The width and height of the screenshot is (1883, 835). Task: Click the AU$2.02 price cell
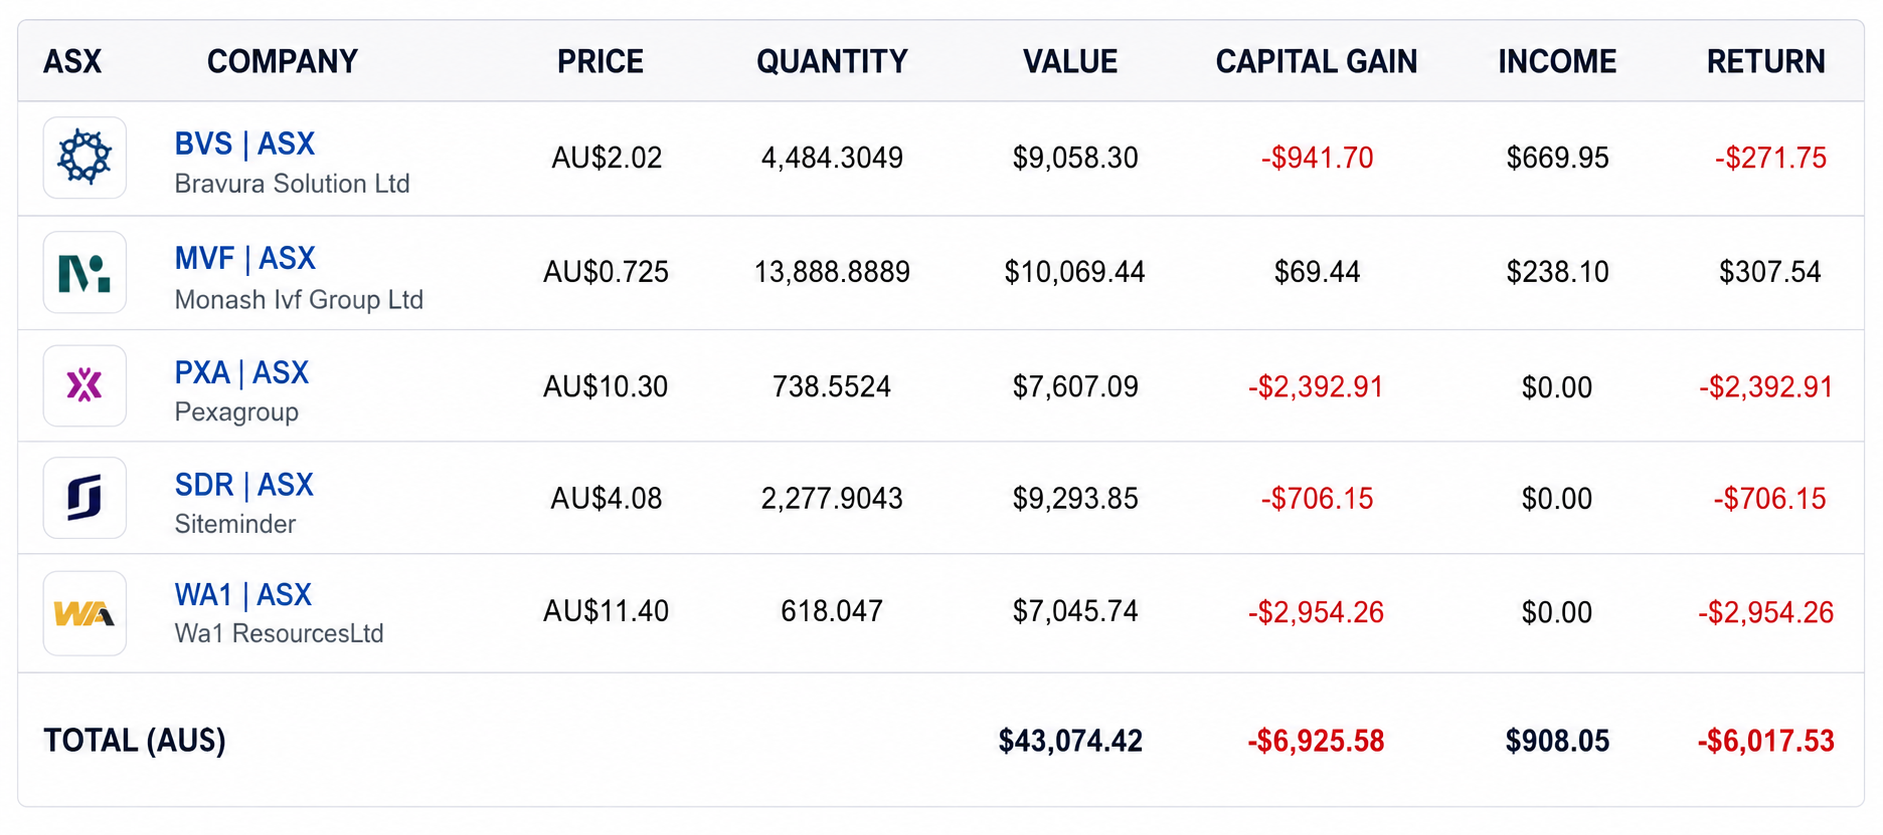click(x=607, y=158)
